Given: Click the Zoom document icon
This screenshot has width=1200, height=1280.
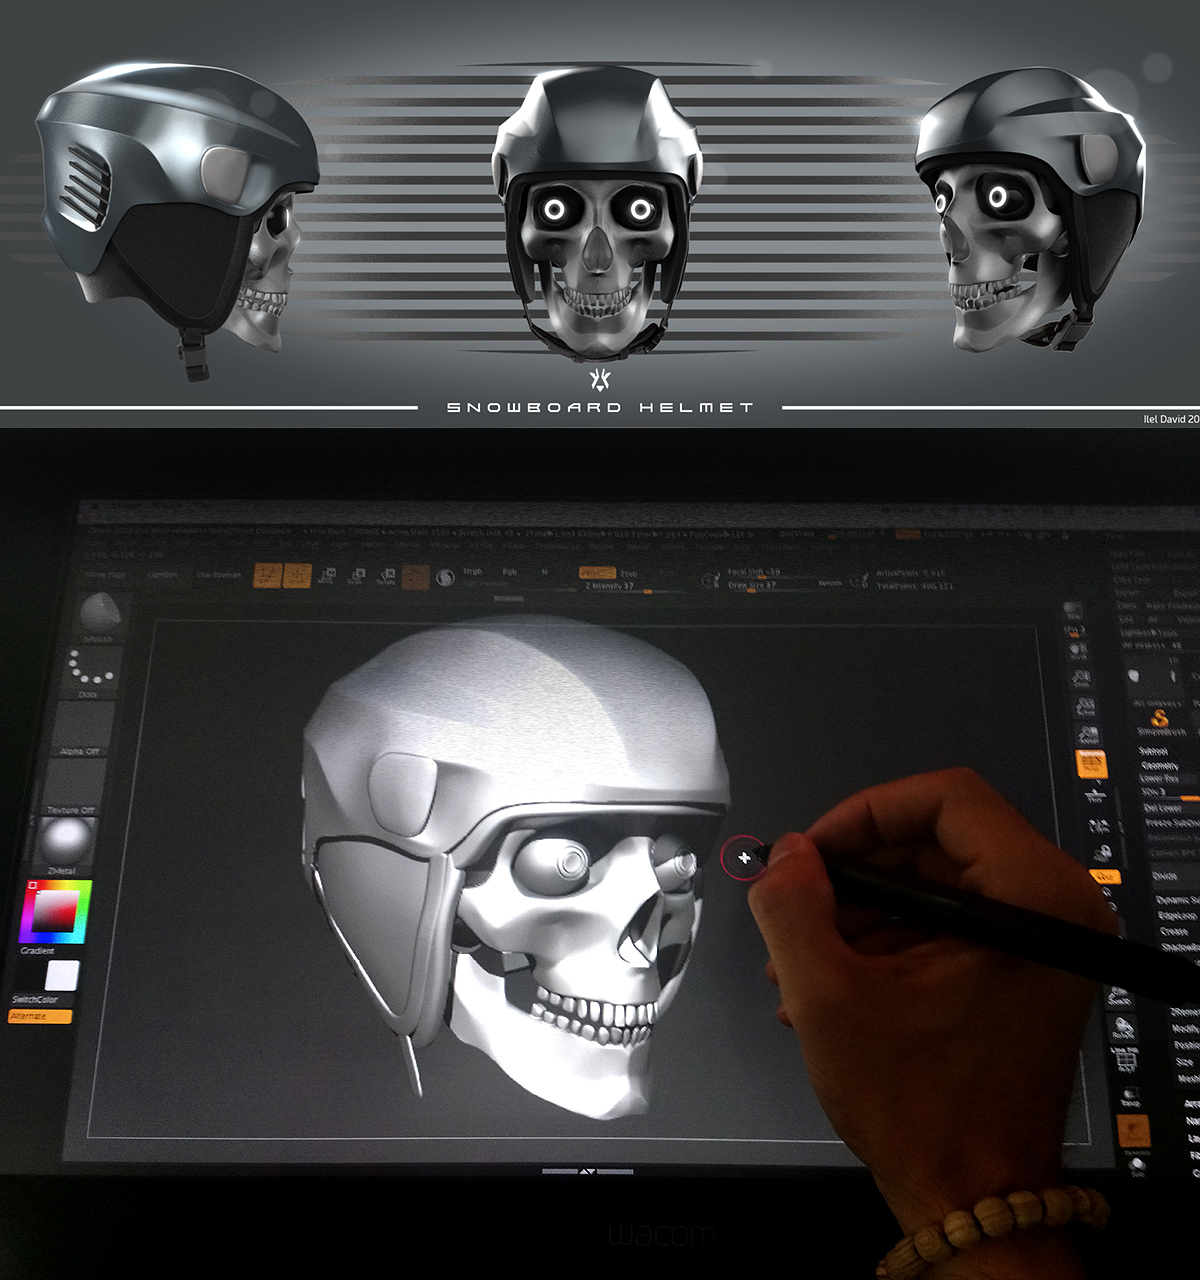Looking at the screenshot, I should point(1082,680).
